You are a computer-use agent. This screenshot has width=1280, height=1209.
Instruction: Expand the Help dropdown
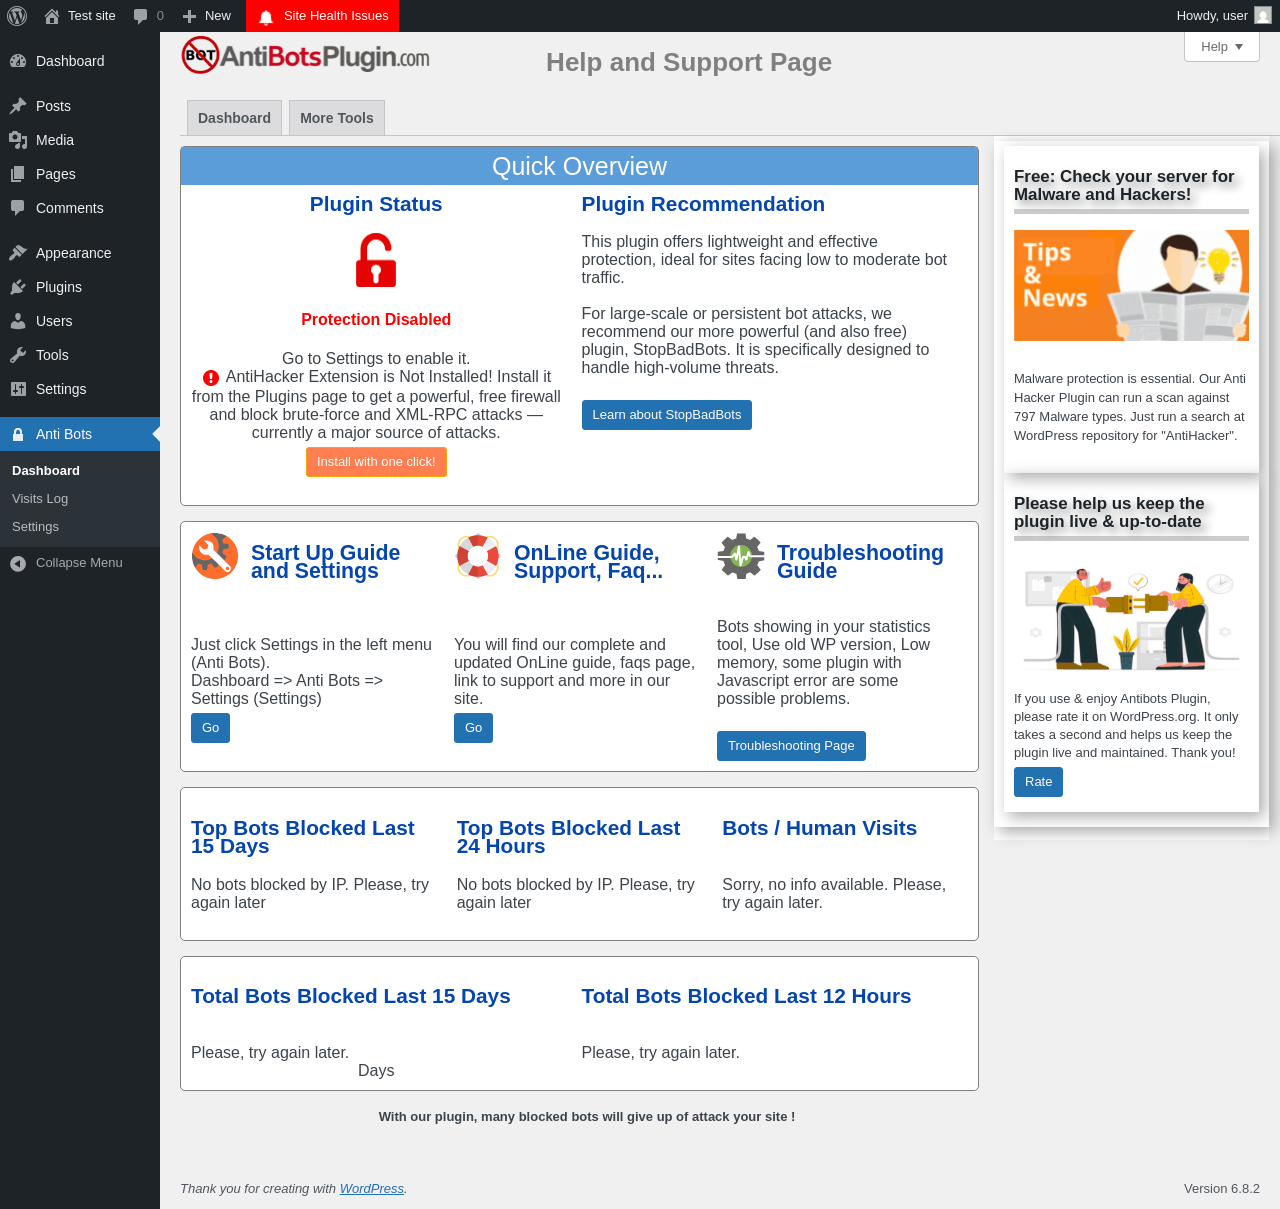(1222, 47)
